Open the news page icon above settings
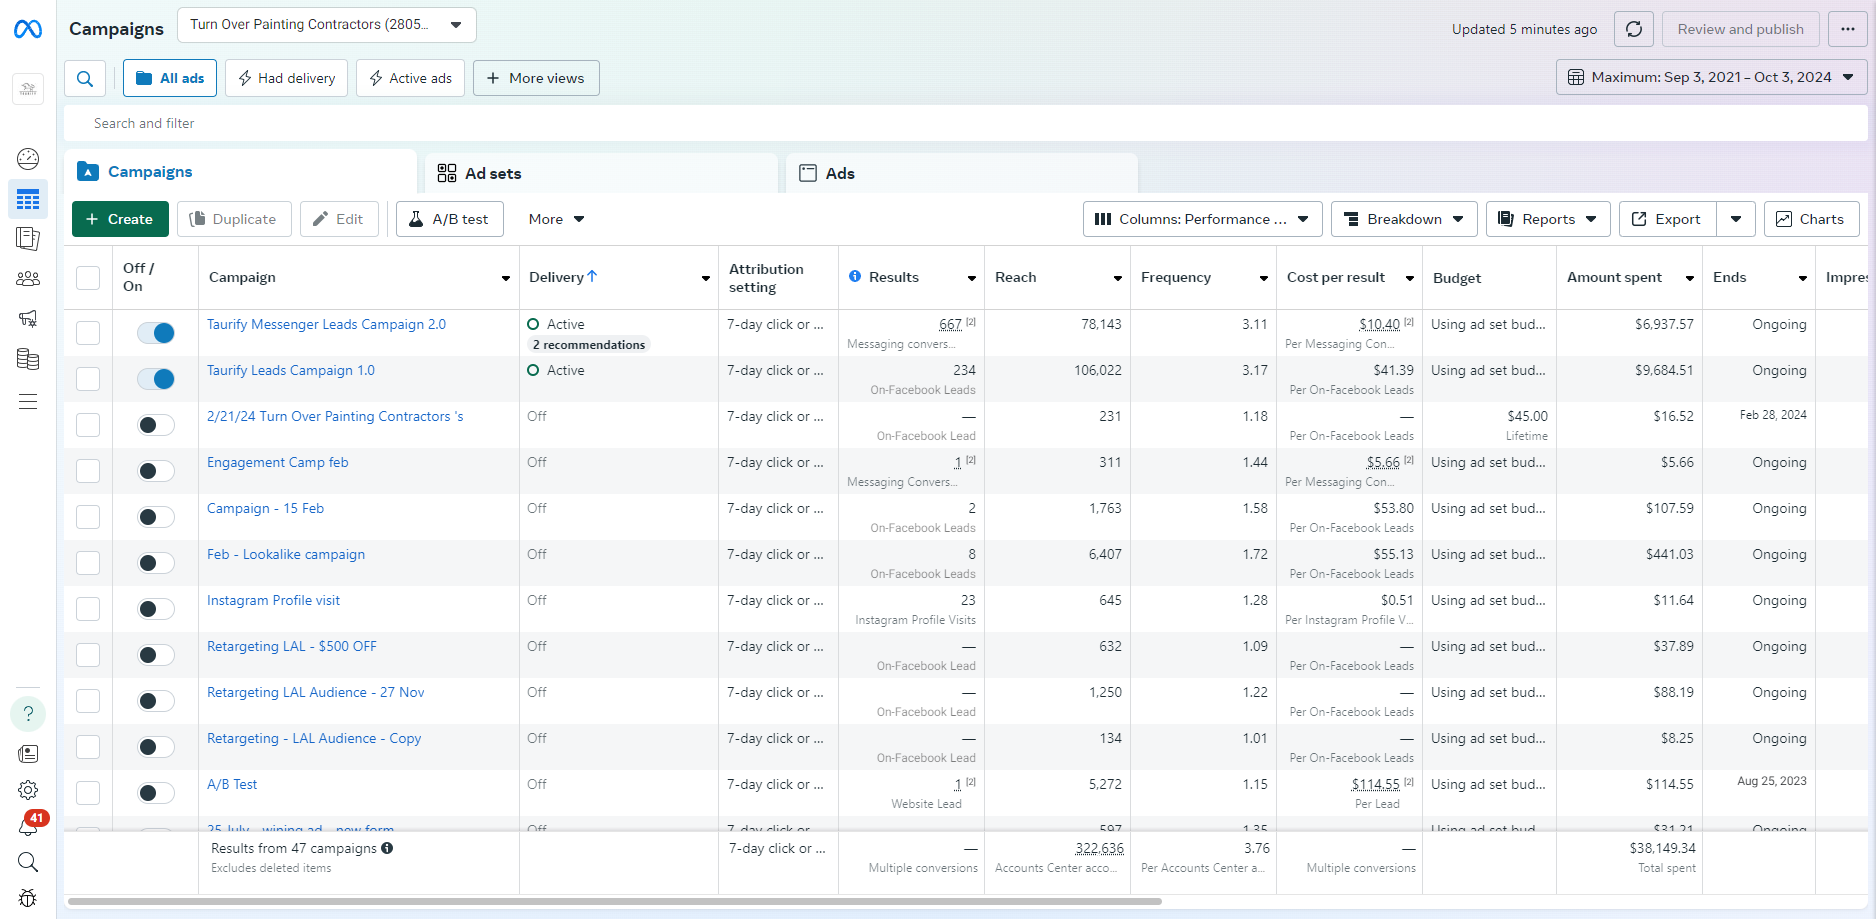 [28, 754]
